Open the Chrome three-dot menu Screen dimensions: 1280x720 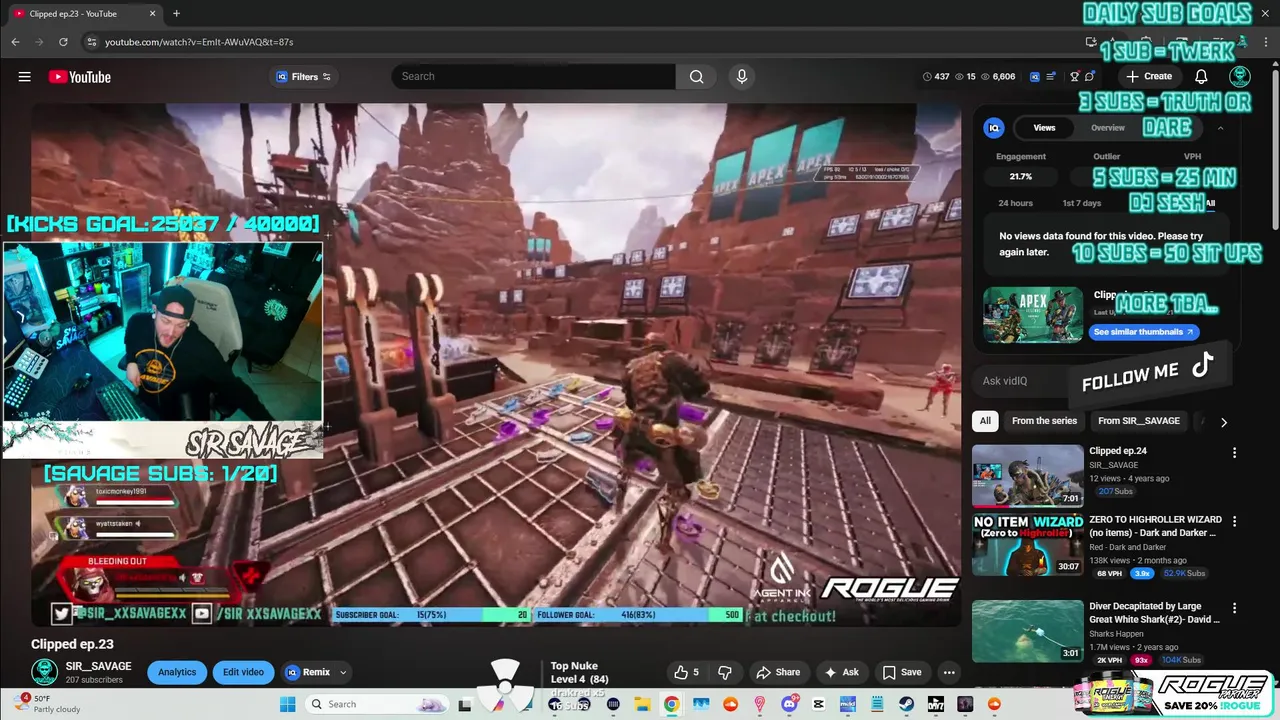[x=1265, y=42]
